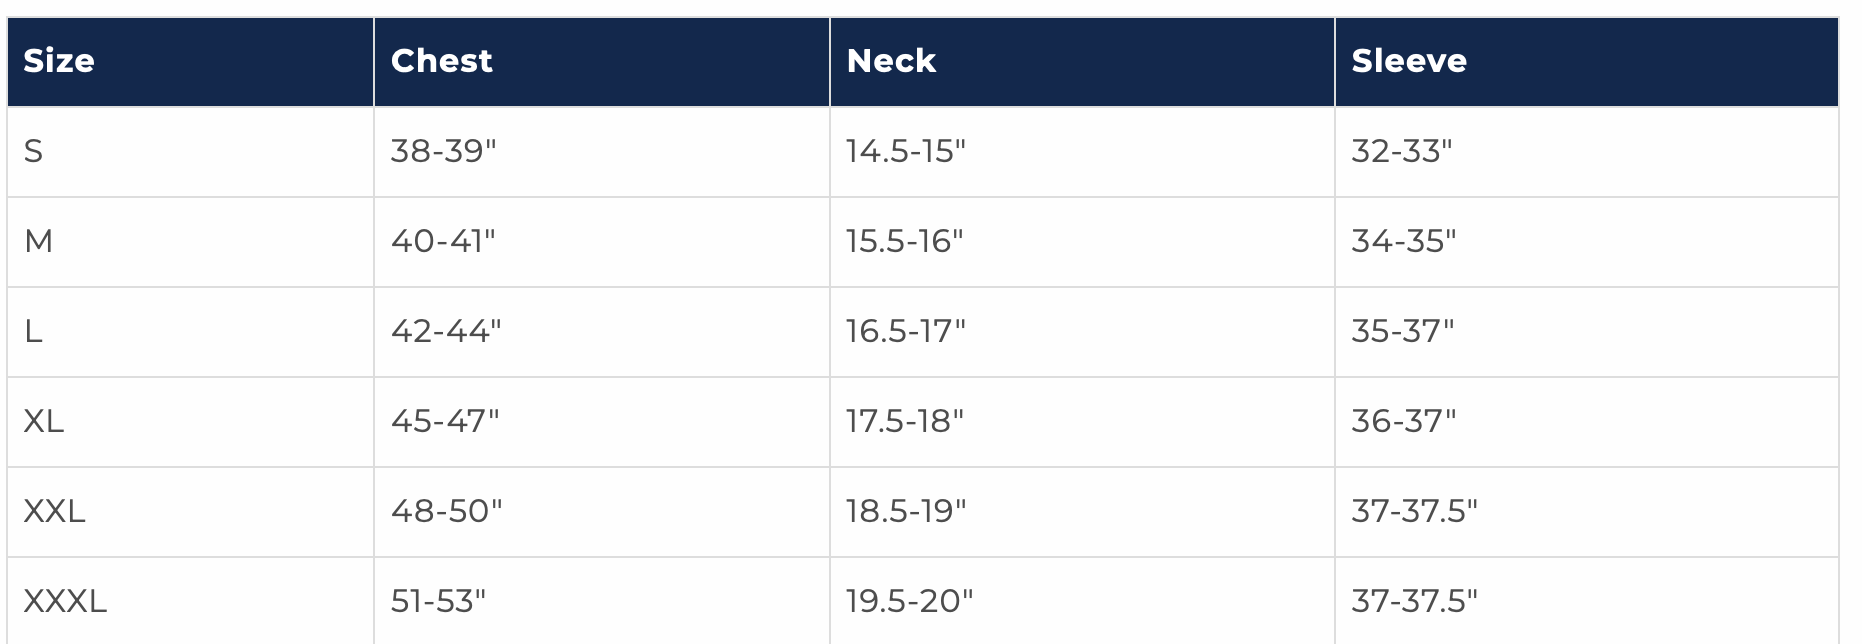Select the S size cell
The height and width of the screenshot is (644, 1862).
point(34,151)
